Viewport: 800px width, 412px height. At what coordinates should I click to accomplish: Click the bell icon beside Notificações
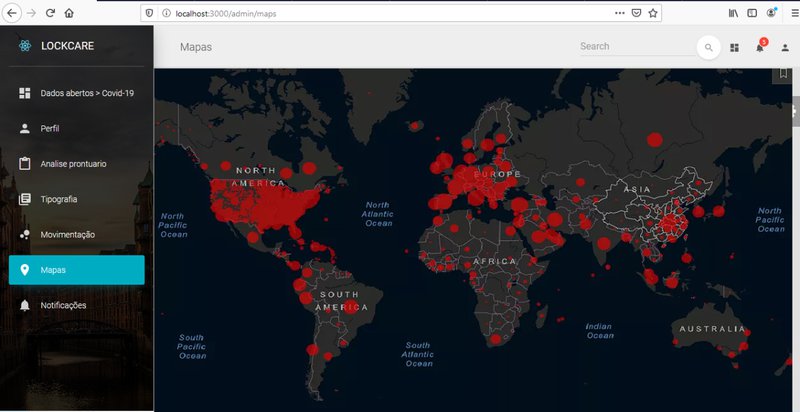[24, 305]
